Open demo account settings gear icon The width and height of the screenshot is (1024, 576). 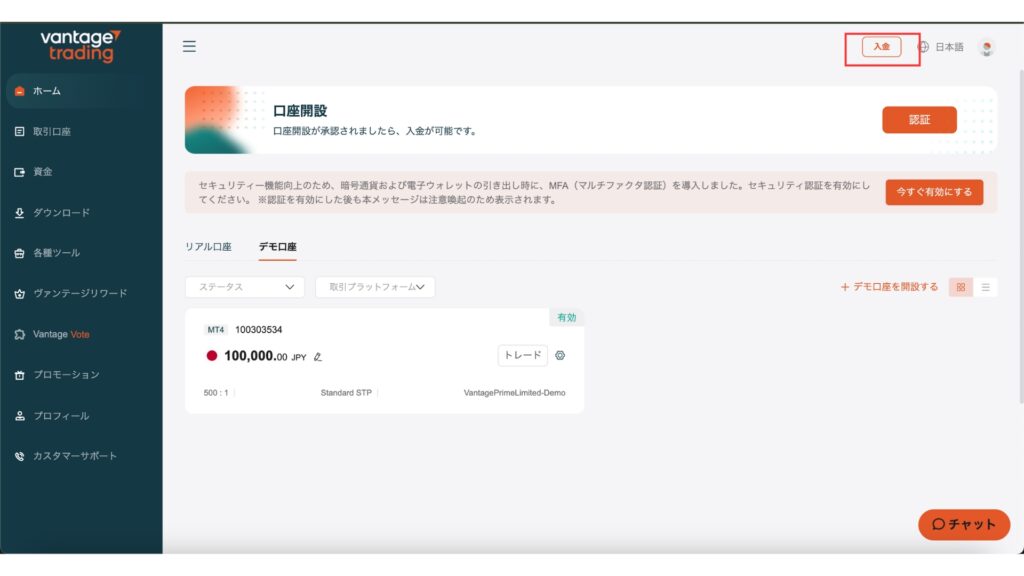[560, 355]
